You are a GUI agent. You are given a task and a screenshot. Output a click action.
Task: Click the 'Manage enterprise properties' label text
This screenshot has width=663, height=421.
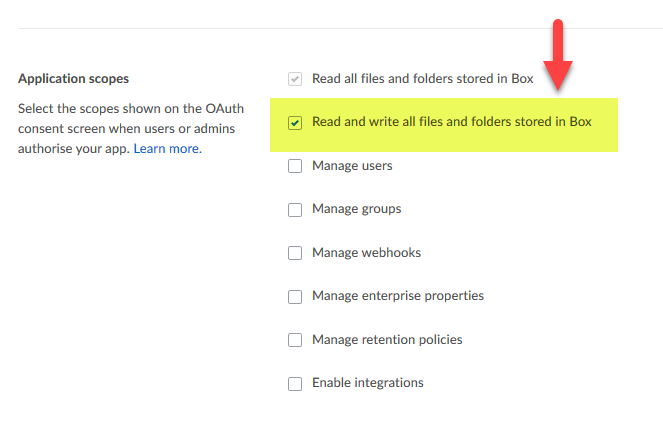(x=398, y=296)
